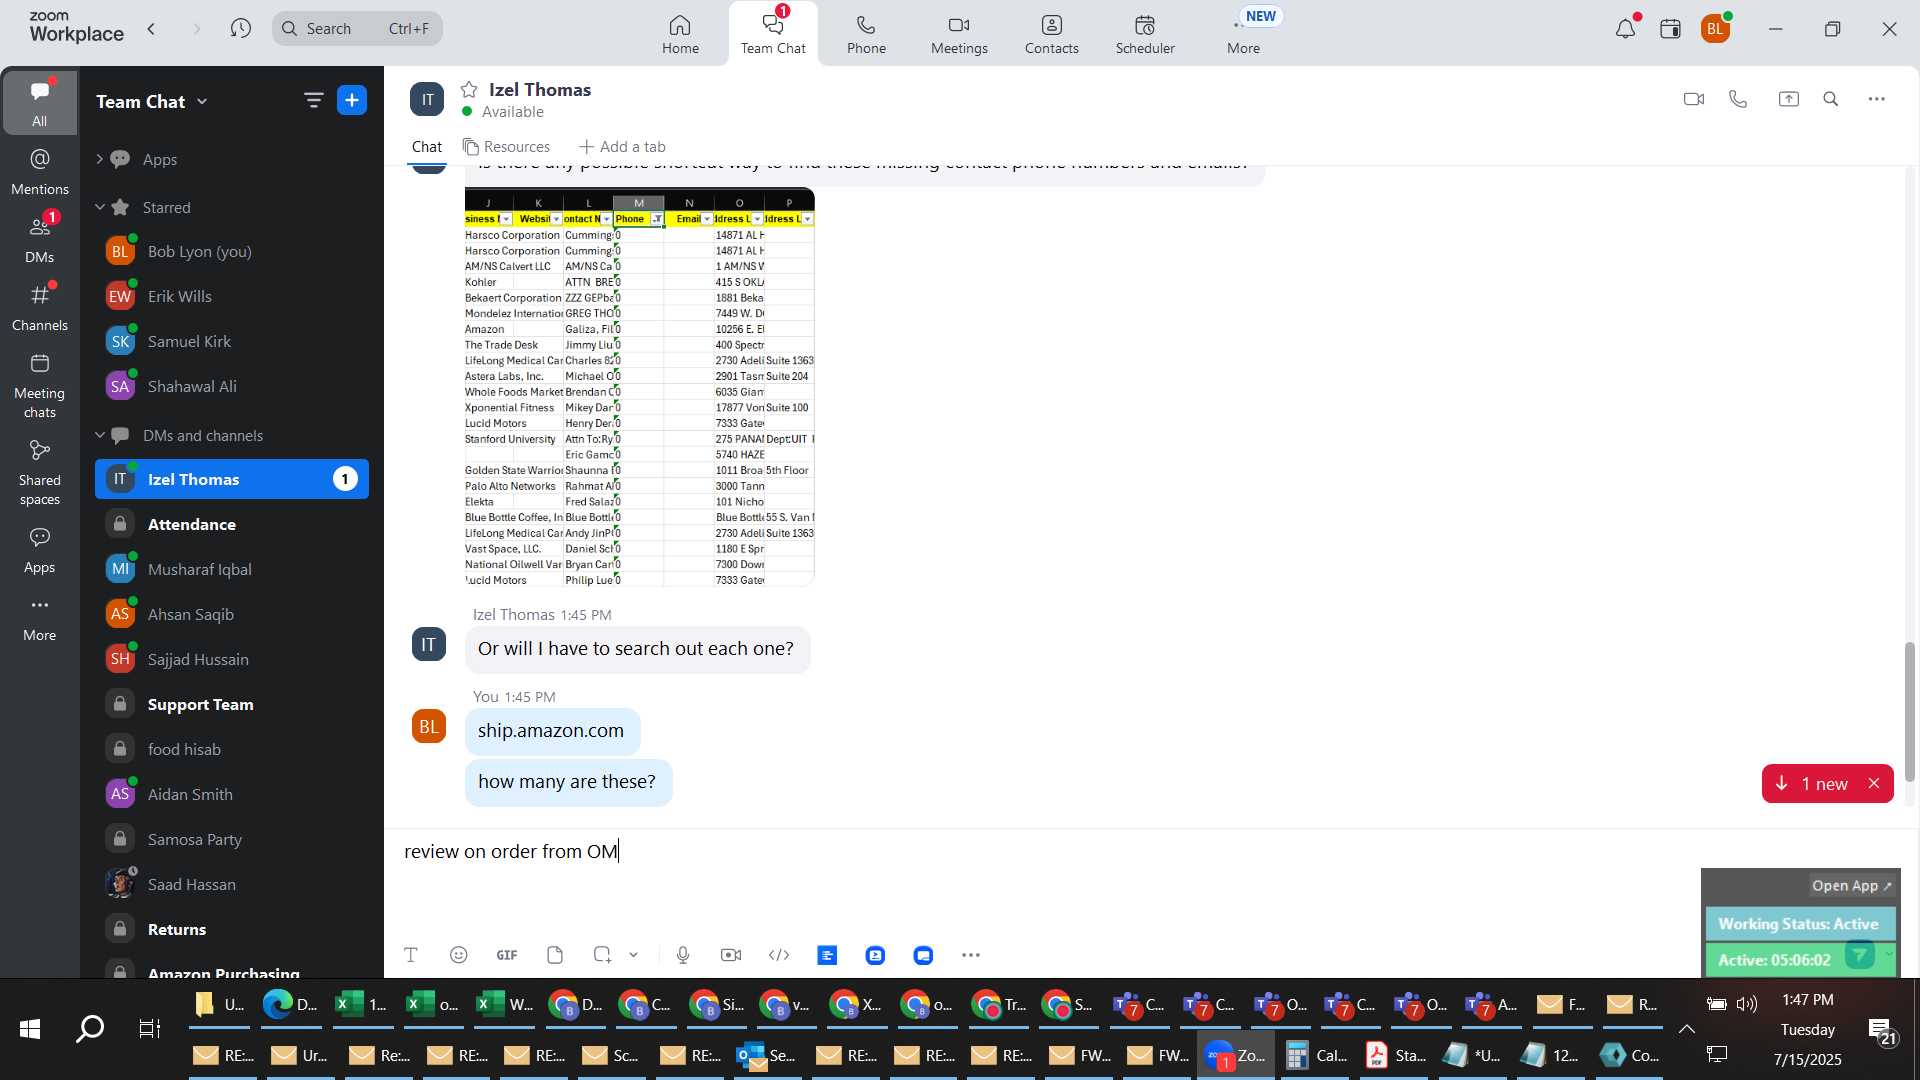Attach a file to the message
Screen dimensions: 1920x1080
click(555, 955)
